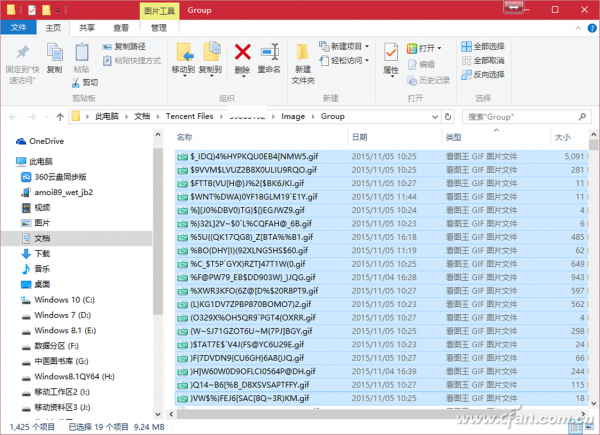Click the Paste (粘贴) clipboard icon

(82, 52)
